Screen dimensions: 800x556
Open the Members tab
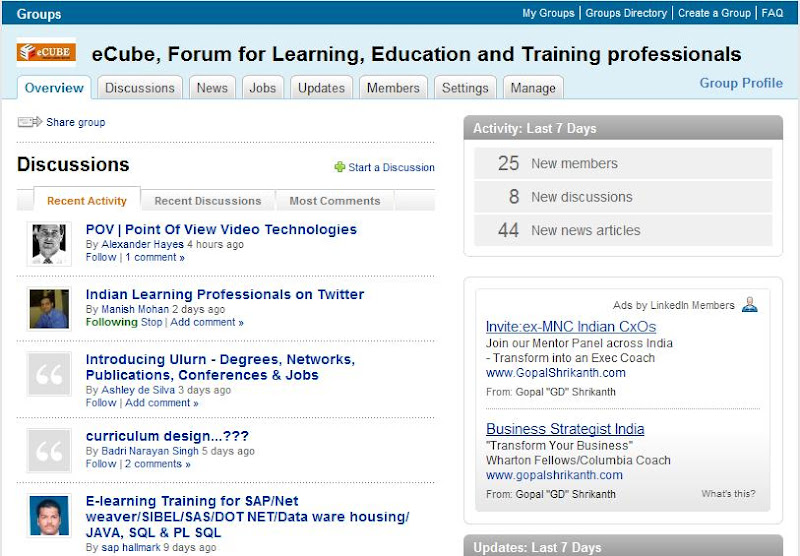393,88
